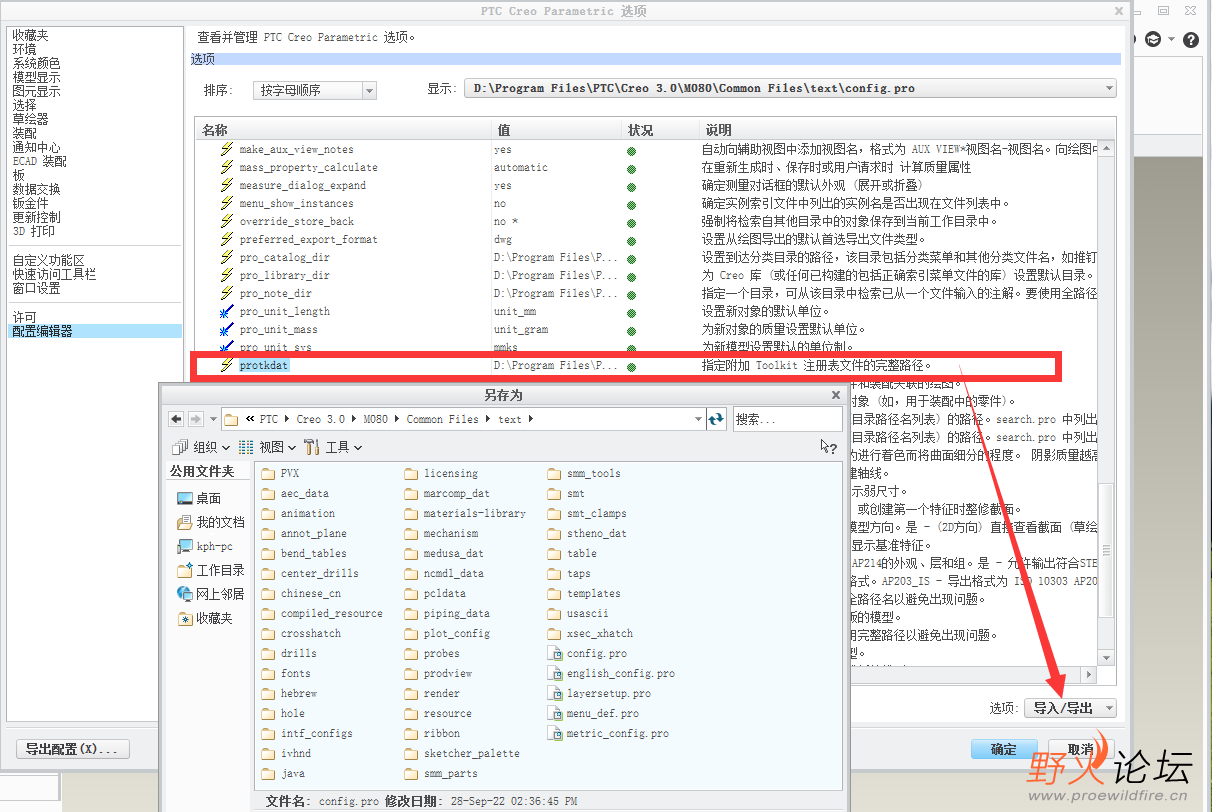Open the 视图 menu in Save As

[x=266, y=447]
